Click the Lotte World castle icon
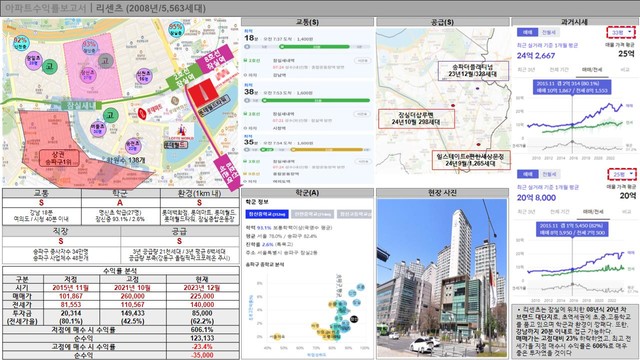This screenshot has height=360, width=640. coord(181,131)
